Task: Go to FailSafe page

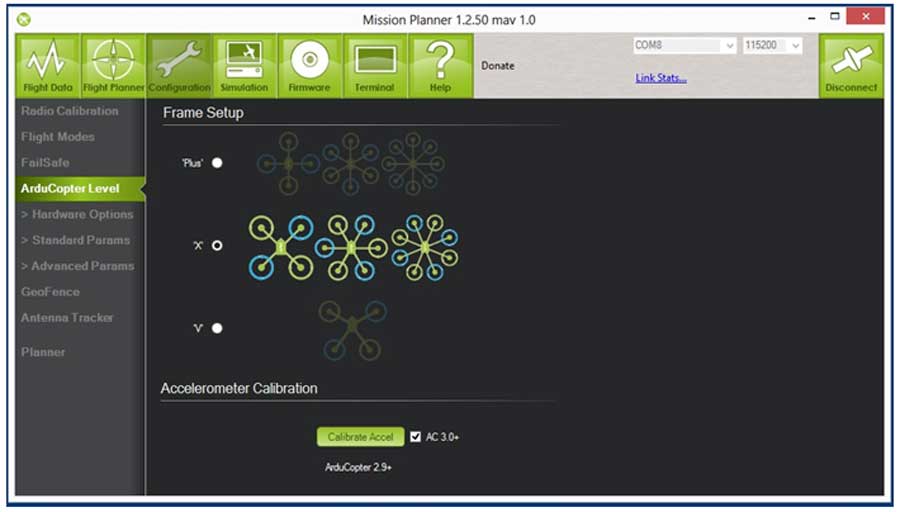Action: point(45,162)
